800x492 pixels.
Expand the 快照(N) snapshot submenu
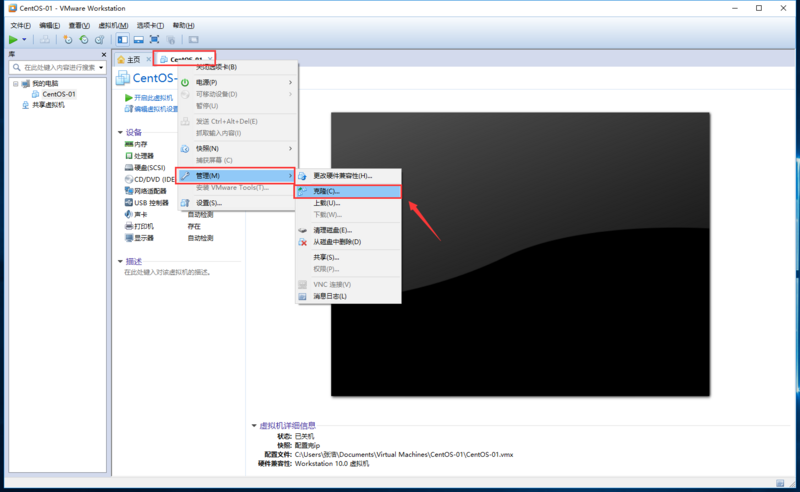coord(237,149)
